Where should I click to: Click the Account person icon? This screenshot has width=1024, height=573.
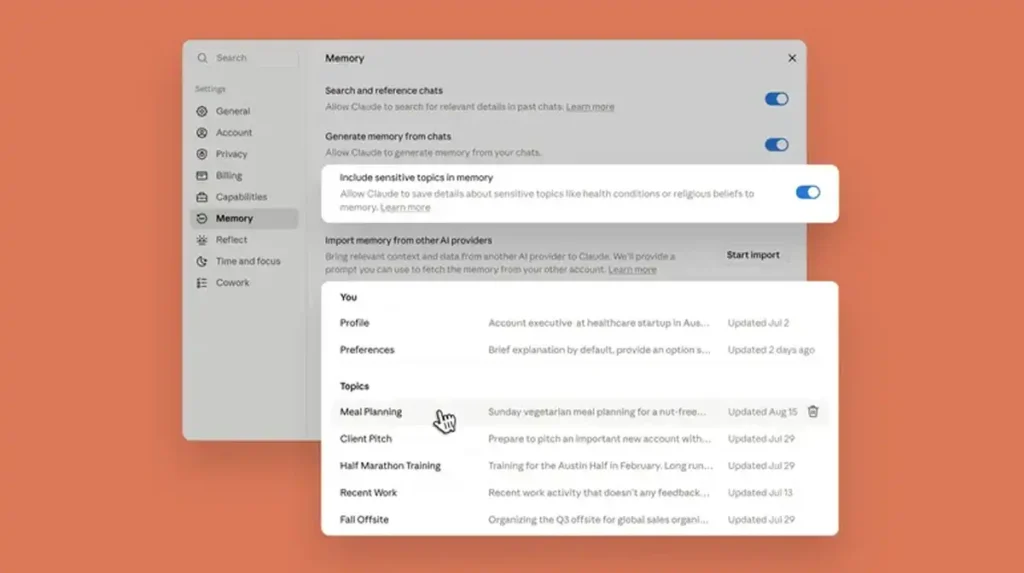tap(202, 133)
